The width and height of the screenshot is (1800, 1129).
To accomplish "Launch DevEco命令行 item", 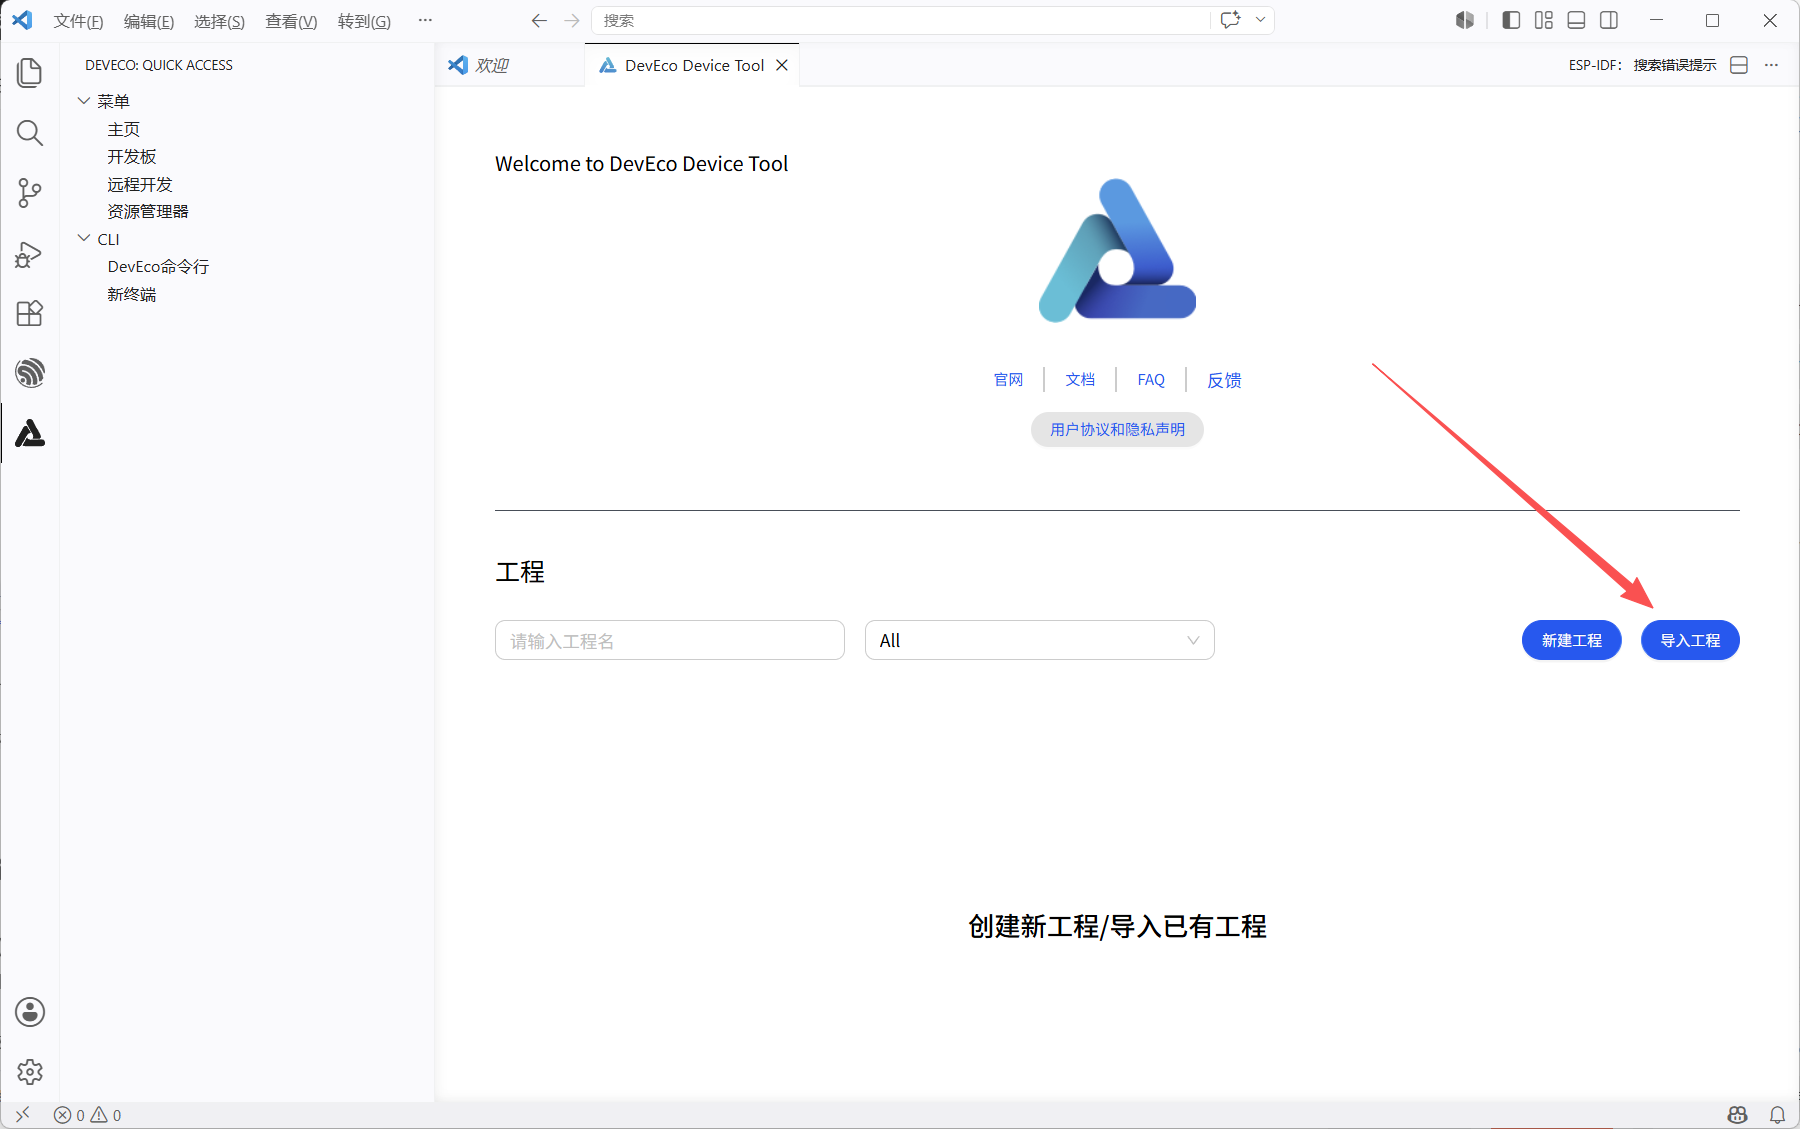I will pos(158,267).
